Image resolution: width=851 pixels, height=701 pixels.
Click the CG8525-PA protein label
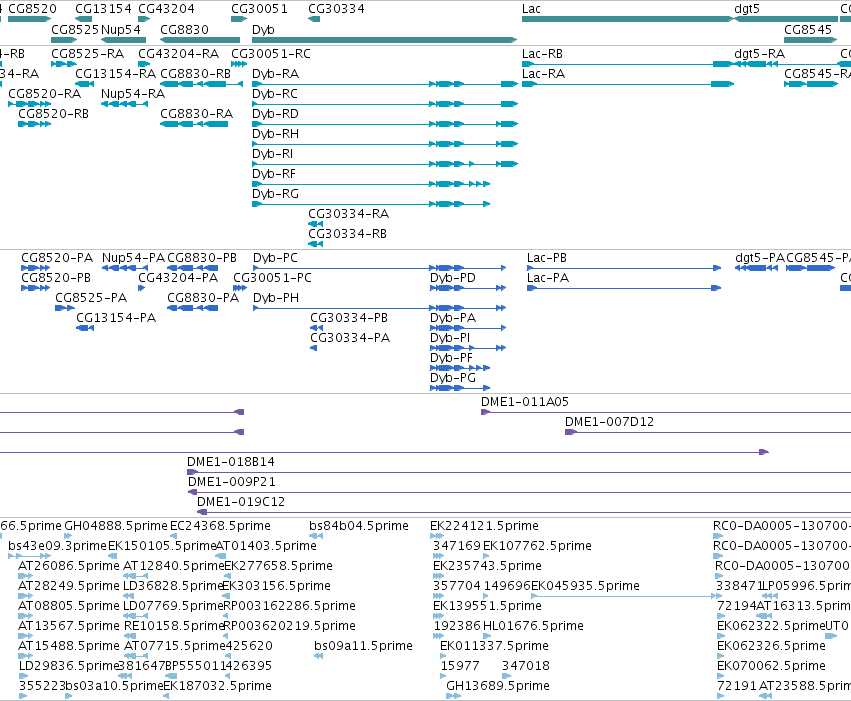91,298
